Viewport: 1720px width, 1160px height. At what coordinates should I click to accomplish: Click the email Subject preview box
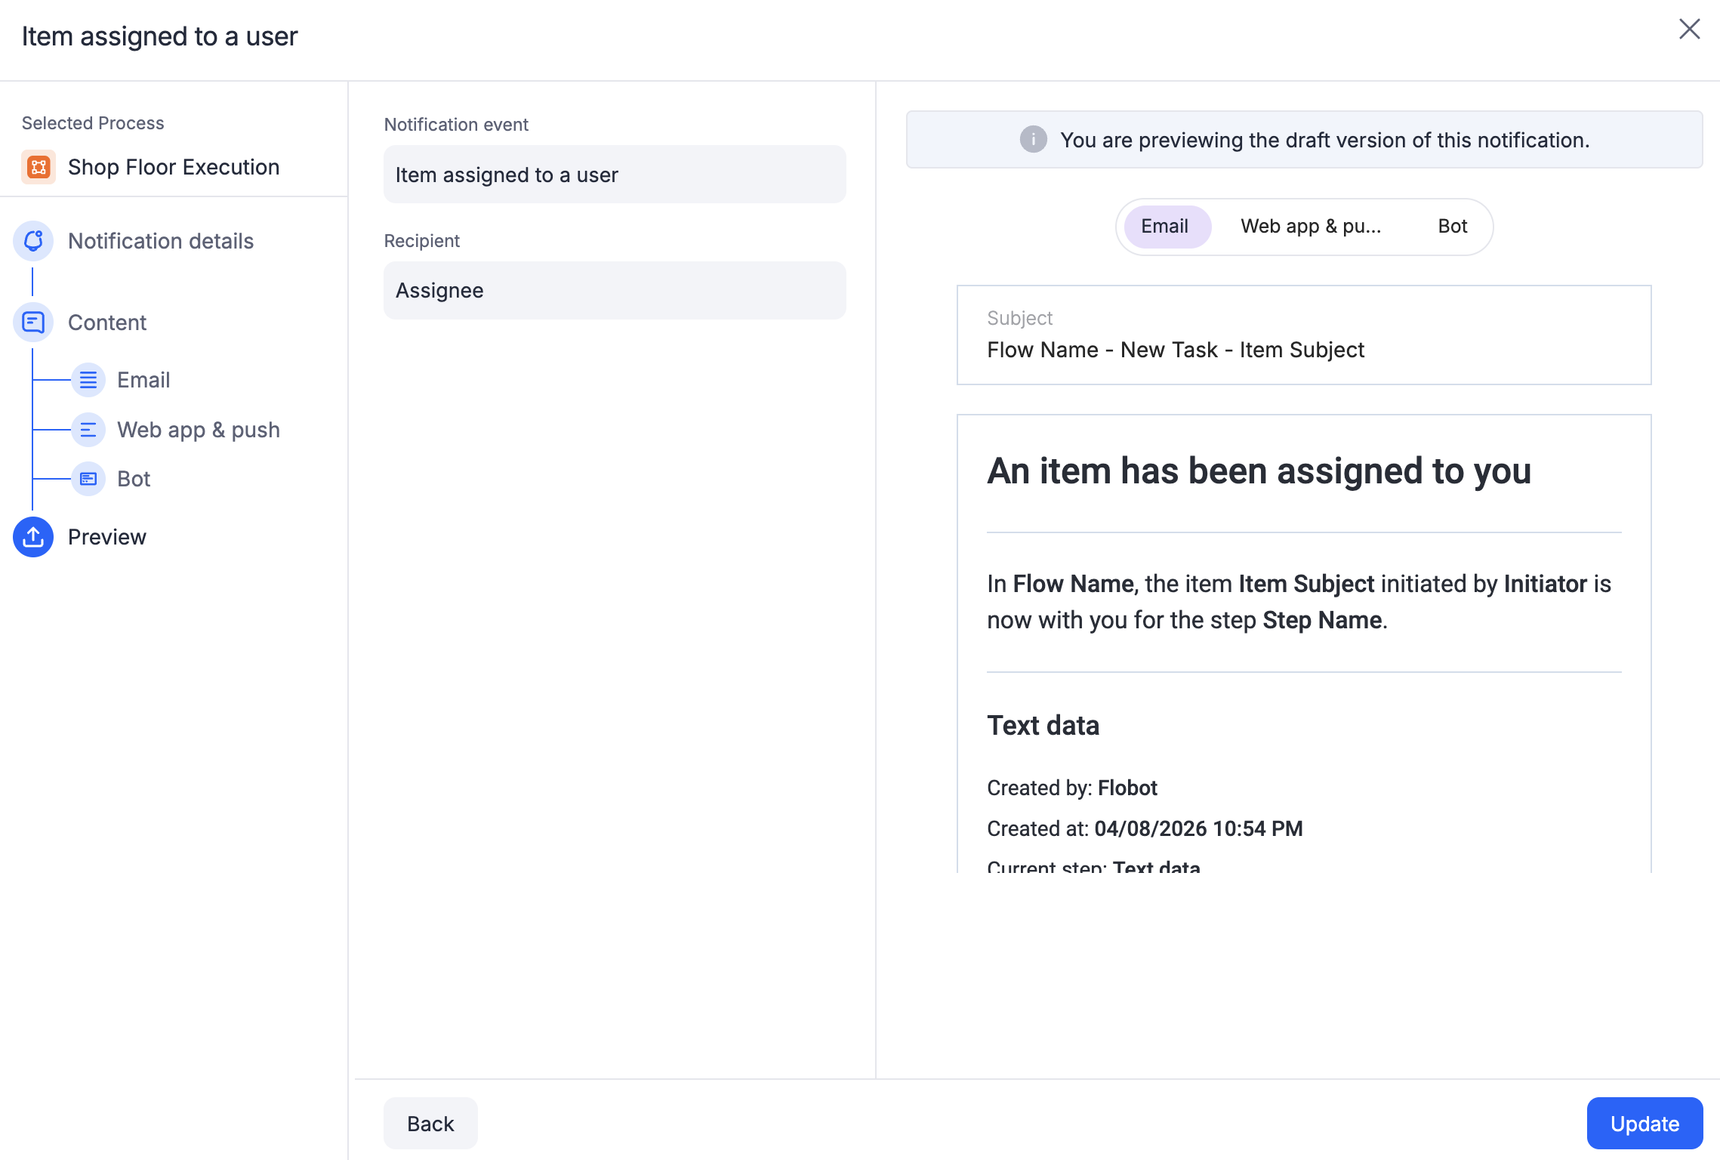click(1303, 335)
